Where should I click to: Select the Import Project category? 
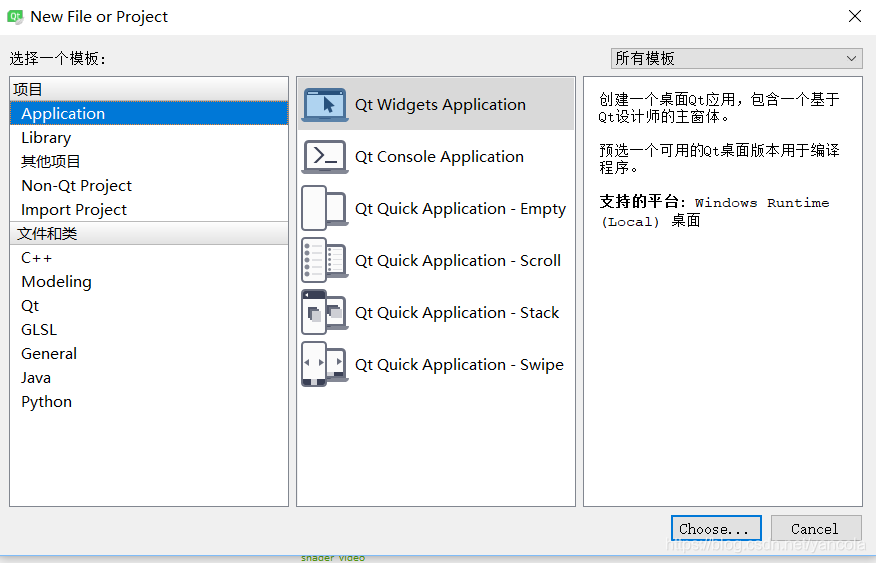tap(149, 209)
